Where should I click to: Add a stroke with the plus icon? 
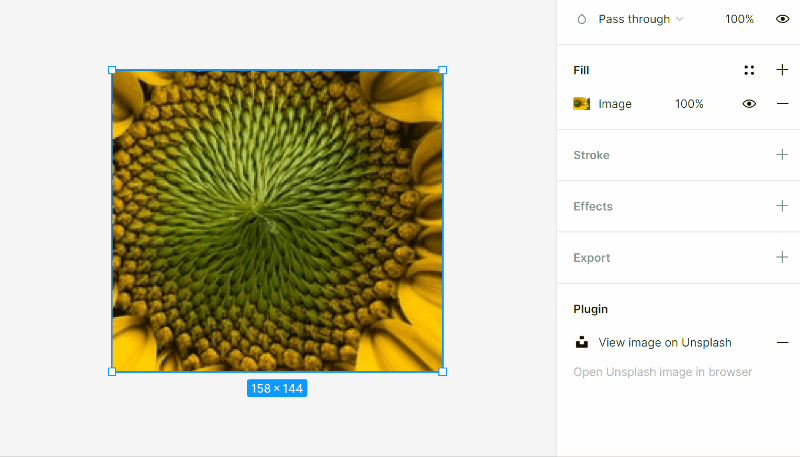782,155
